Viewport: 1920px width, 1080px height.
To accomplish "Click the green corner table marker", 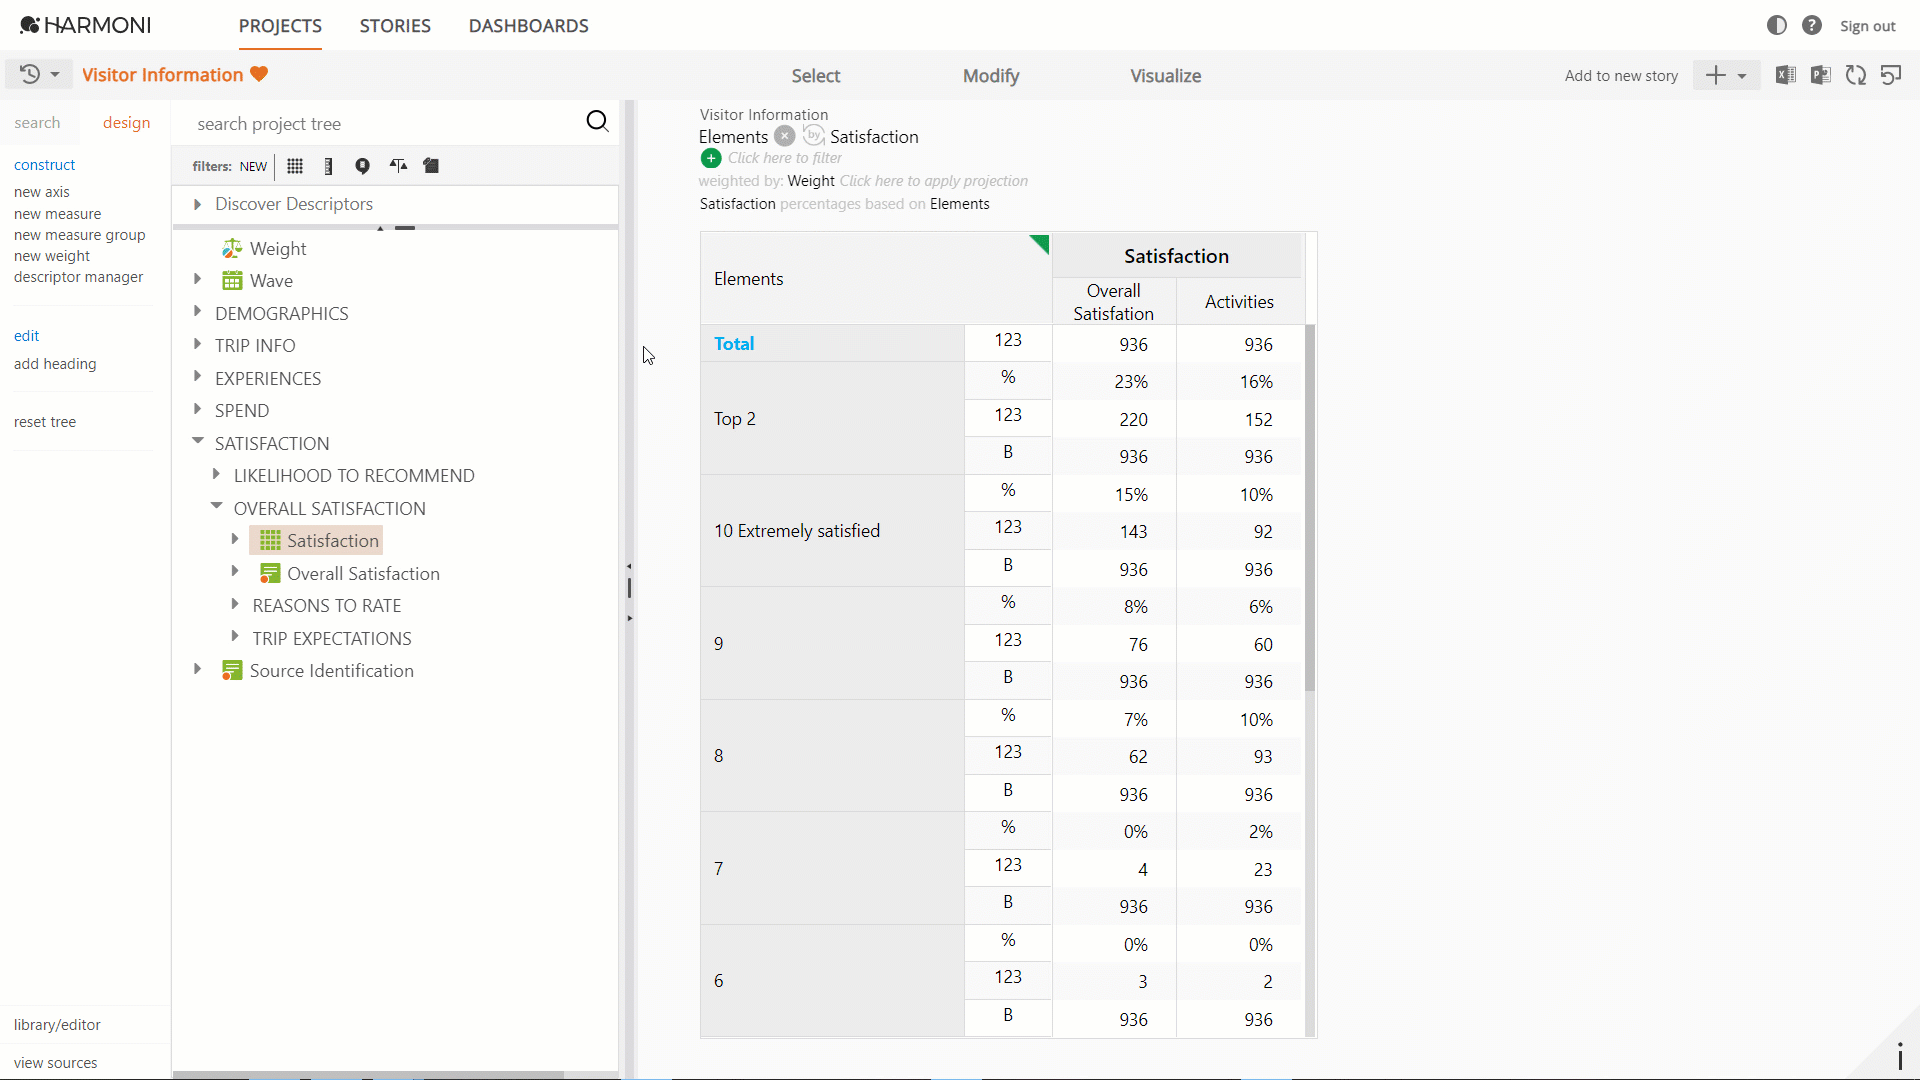I will click(x=1040, y=243).
